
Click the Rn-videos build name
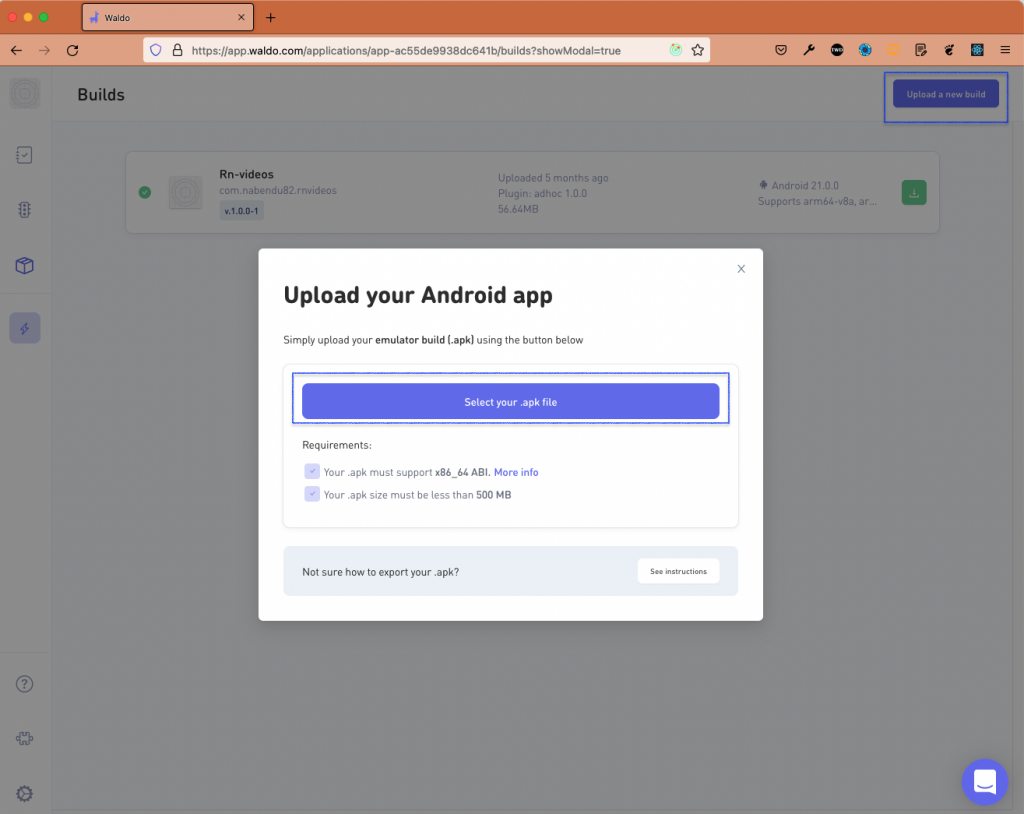(x=246, y=174)
